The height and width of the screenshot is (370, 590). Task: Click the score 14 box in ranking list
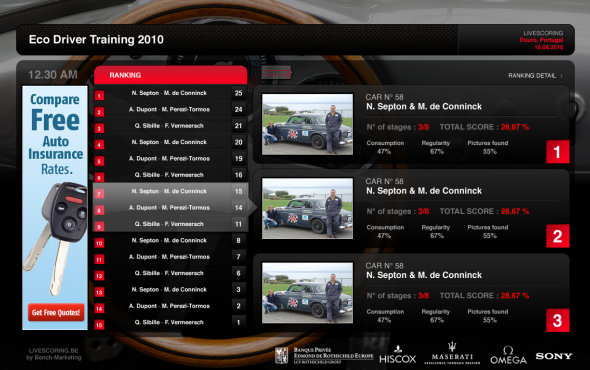click(239, 208)
